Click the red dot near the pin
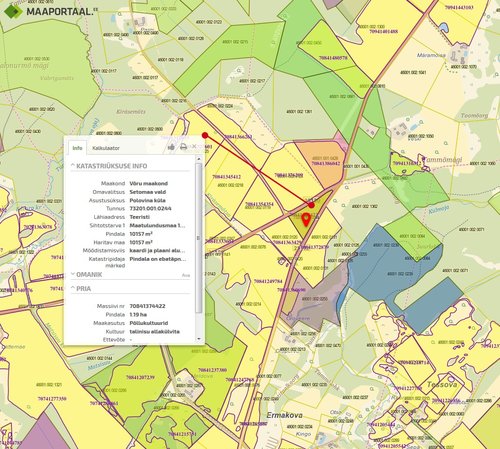 tap(311, 205)
